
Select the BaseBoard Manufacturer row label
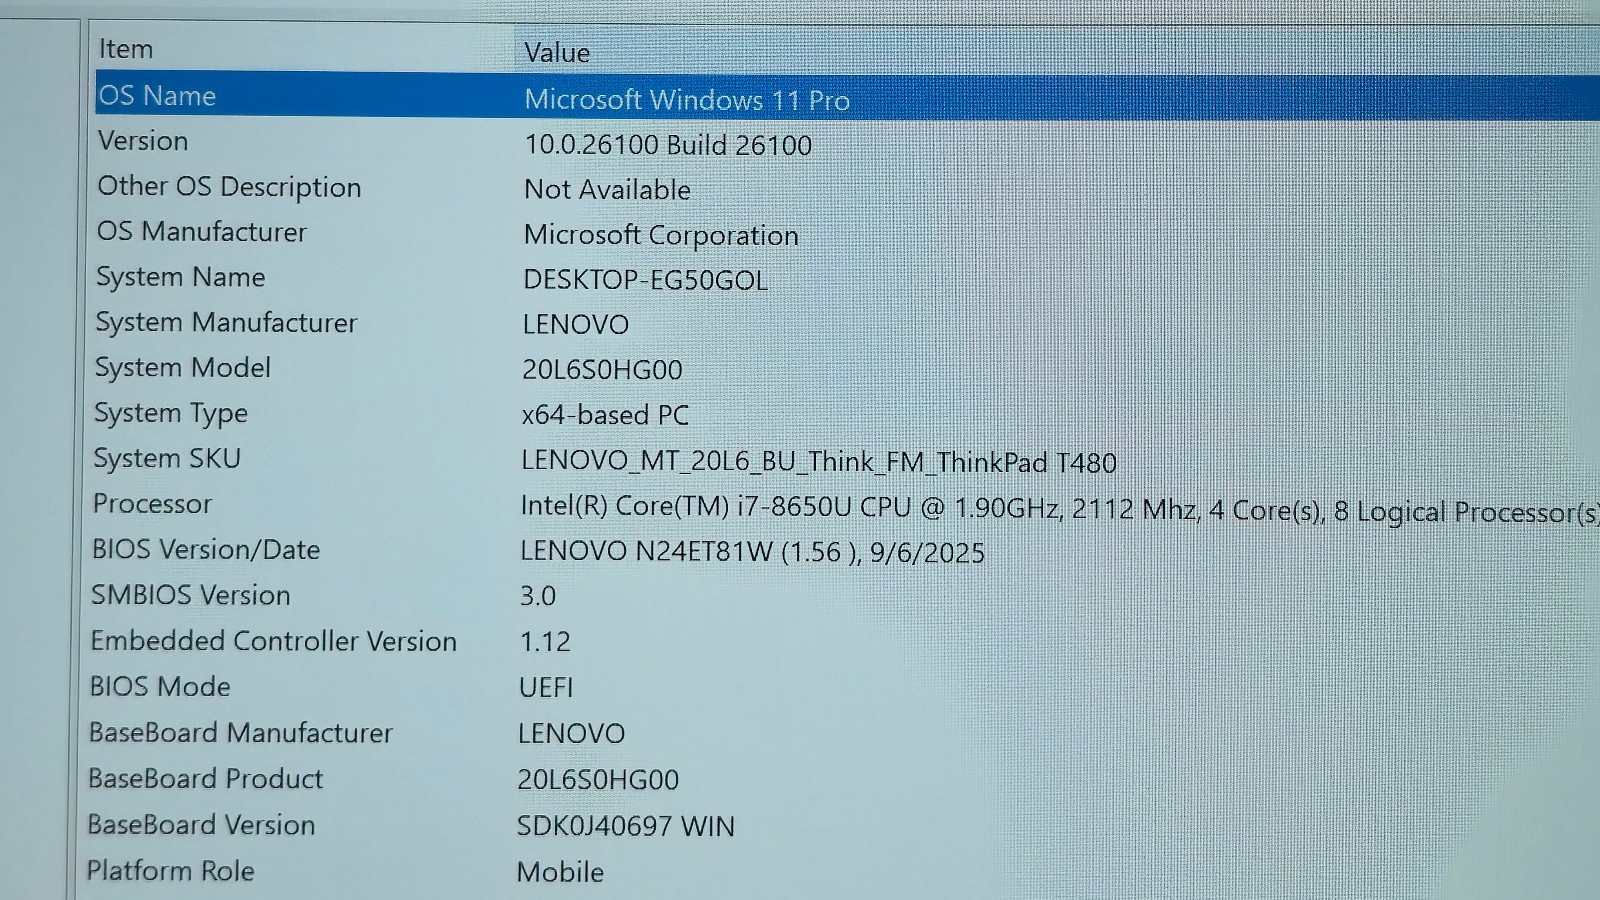[x=241, y=733]
